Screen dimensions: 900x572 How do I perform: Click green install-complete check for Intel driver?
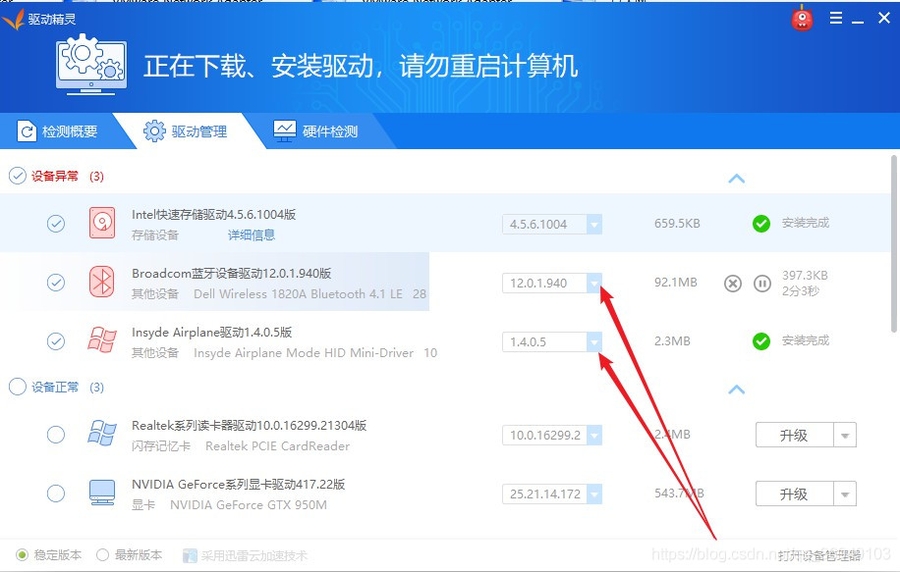[761, 223]
